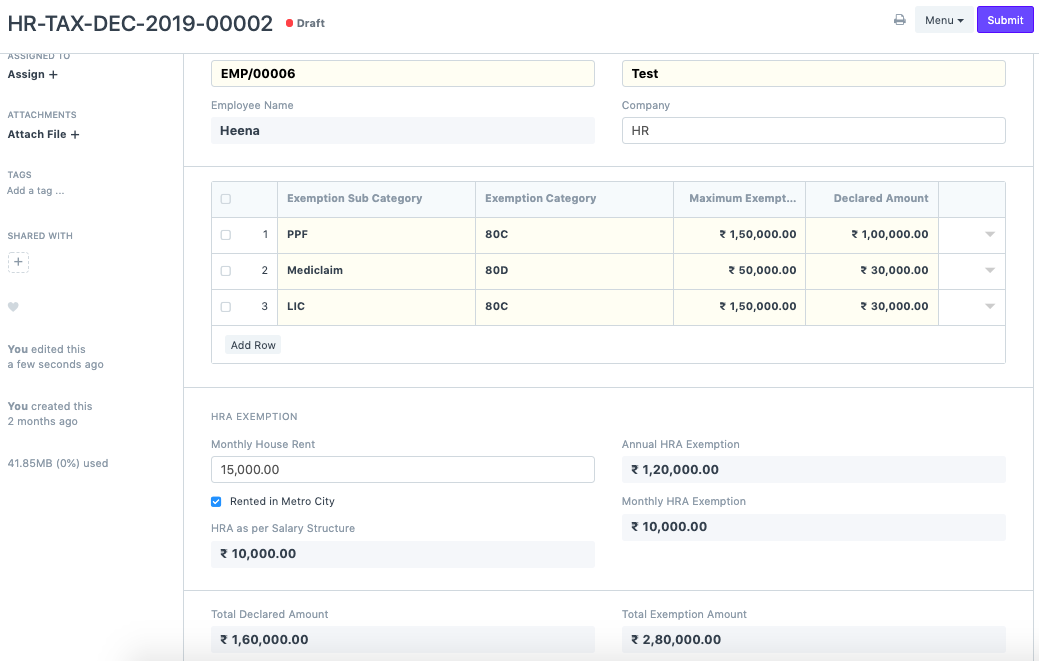Click the Monthly House Rent field
The width and height of the screenshot is (1039, 661).
pyautogui.click(x=402, y=470)
